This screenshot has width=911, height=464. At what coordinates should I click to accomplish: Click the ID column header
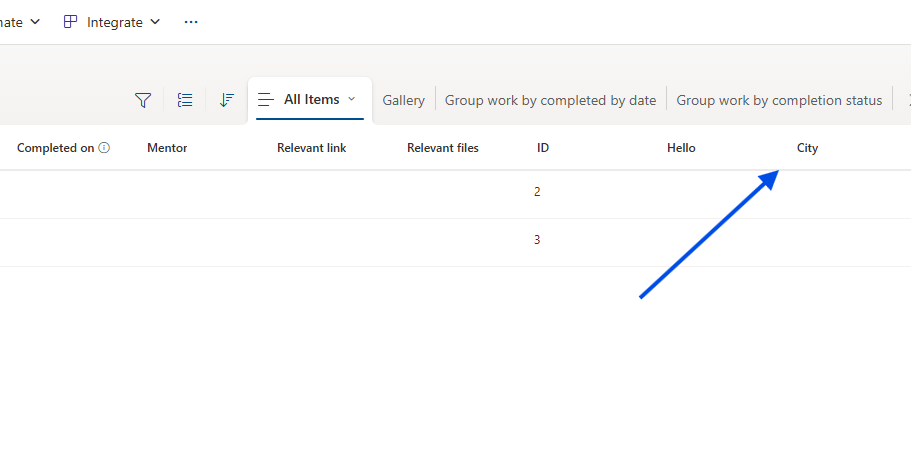click(543, 148)
